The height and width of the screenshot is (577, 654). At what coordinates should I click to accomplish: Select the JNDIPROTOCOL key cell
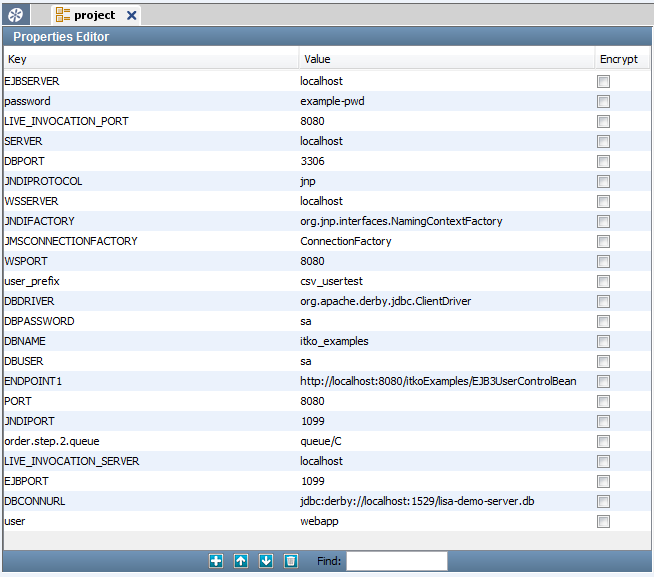coord(151,181)
